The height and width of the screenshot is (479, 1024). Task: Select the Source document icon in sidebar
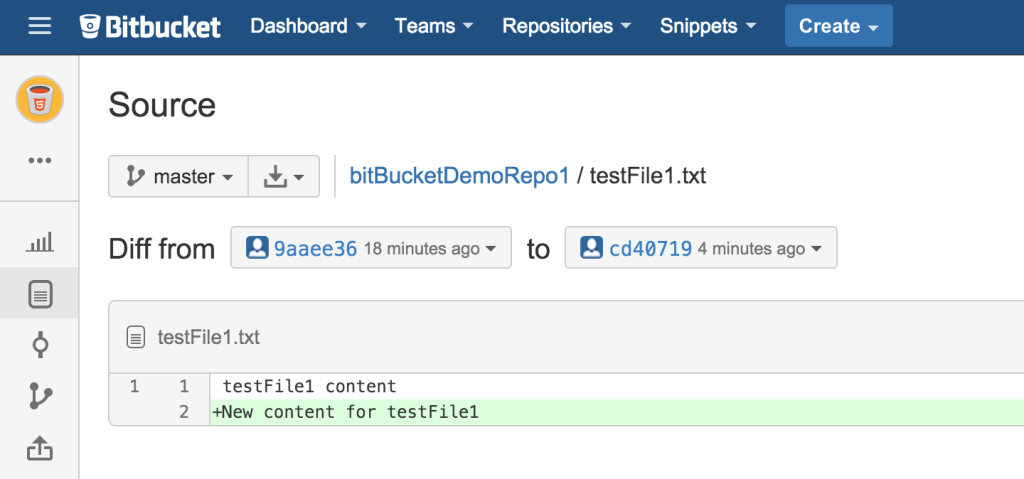pyautogui.click(x=40, y=294)
